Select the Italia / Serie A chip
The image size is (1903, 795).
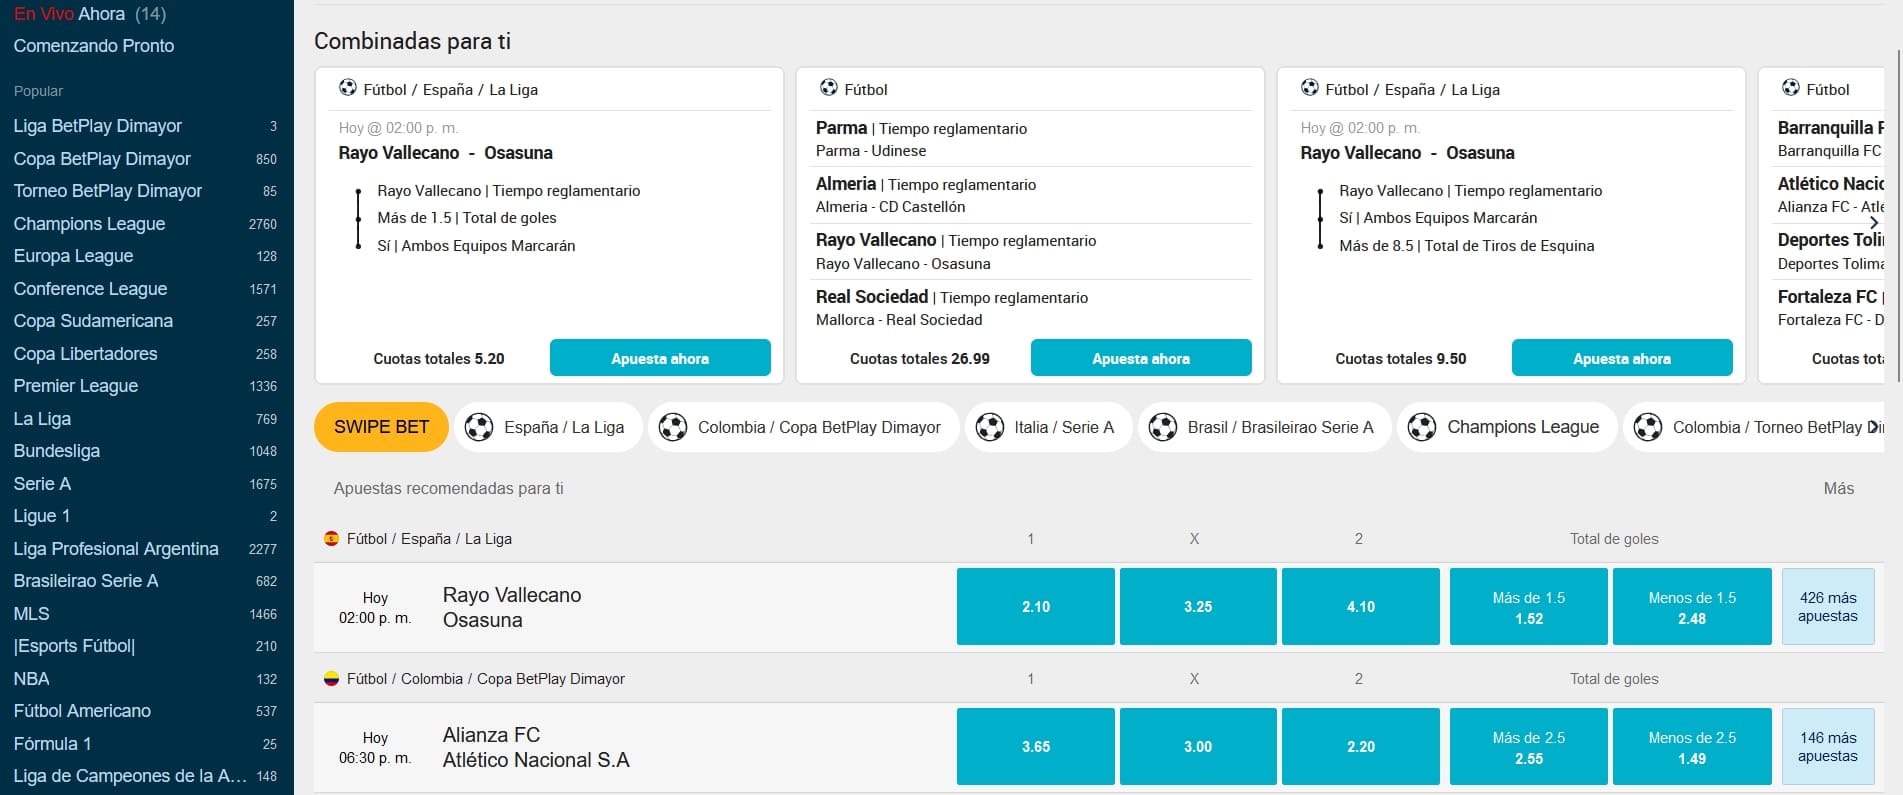(1048, 427)
